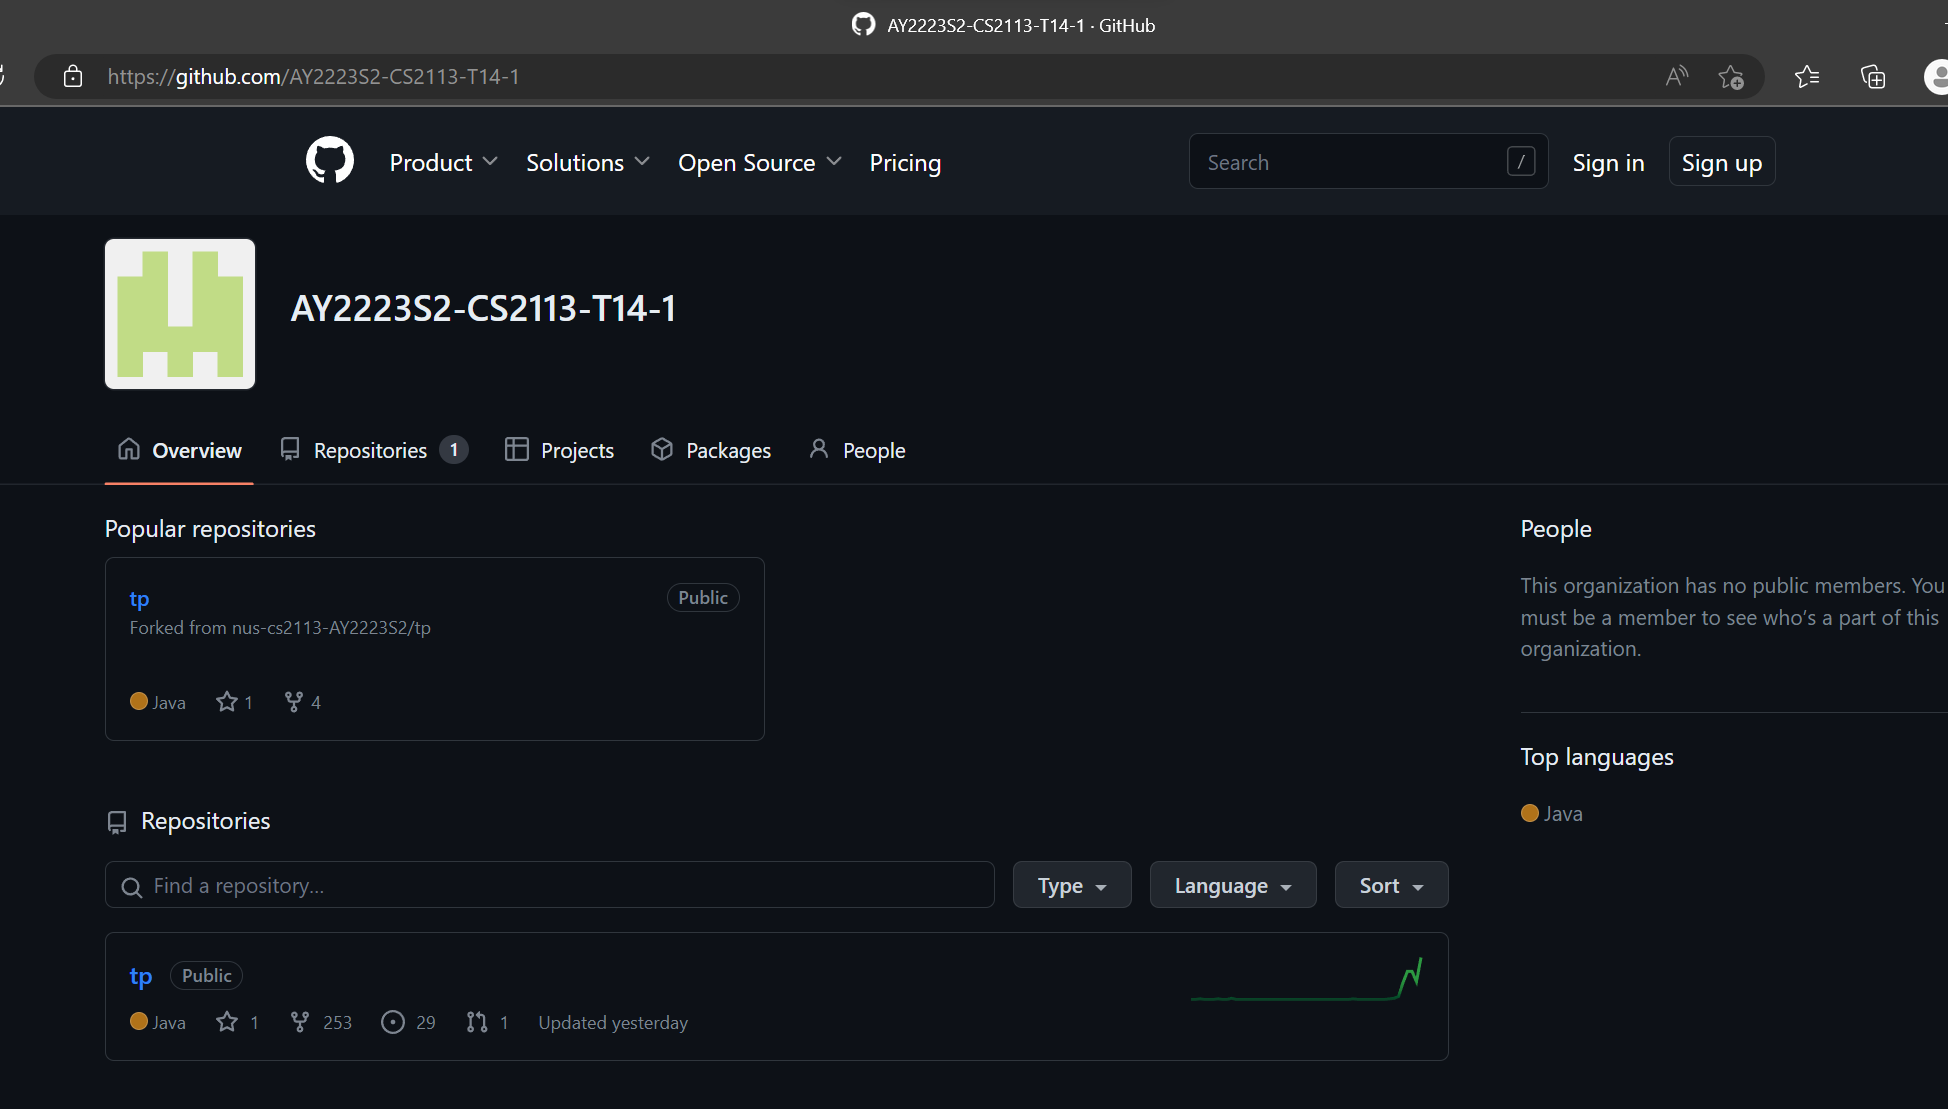Switch to the Repositories tab
The height and width of the screenshot is (1109, 1948).
[x=372, y=451]
